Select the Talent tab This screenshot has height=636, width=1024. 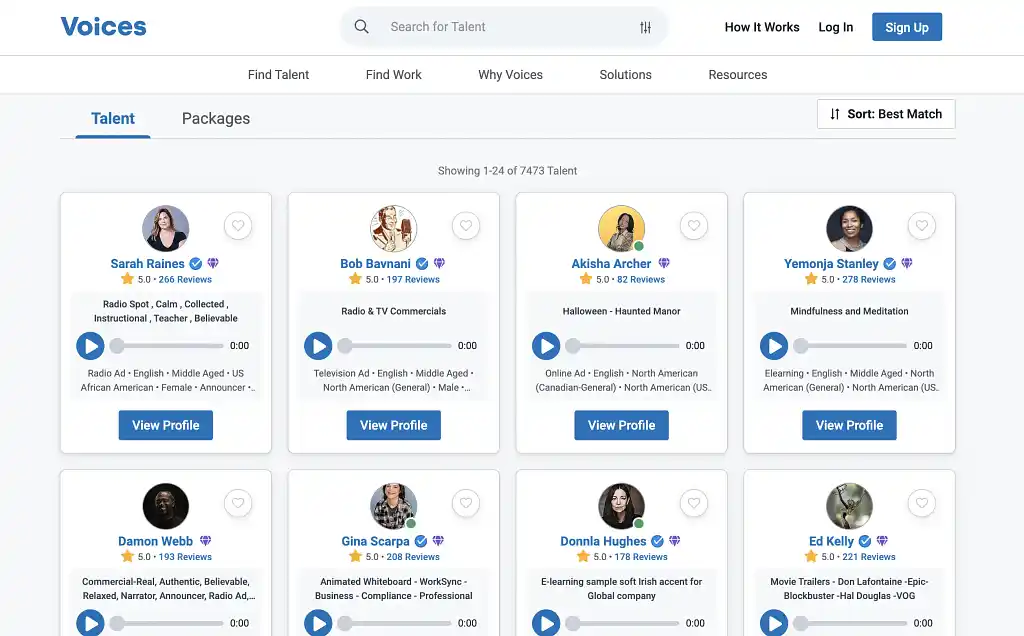click(x=113, y=118)
